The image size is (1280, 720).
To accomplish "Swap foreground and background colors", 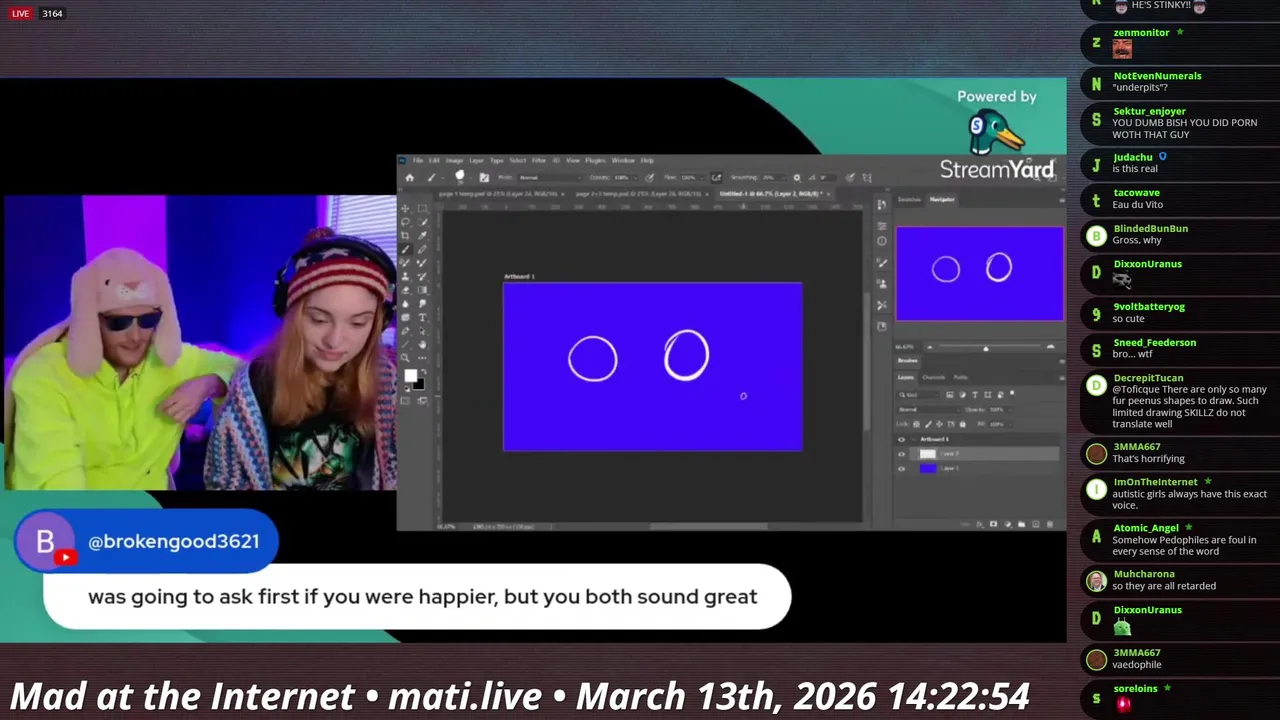I will coord(424,372).
